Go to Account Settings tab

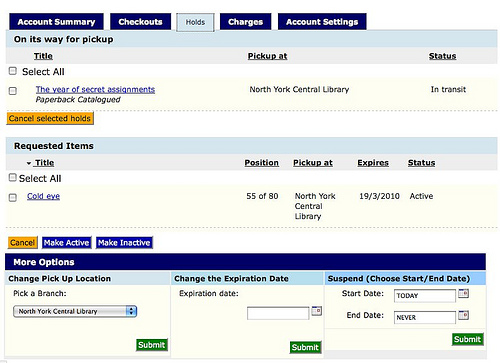tap(322, 22)
